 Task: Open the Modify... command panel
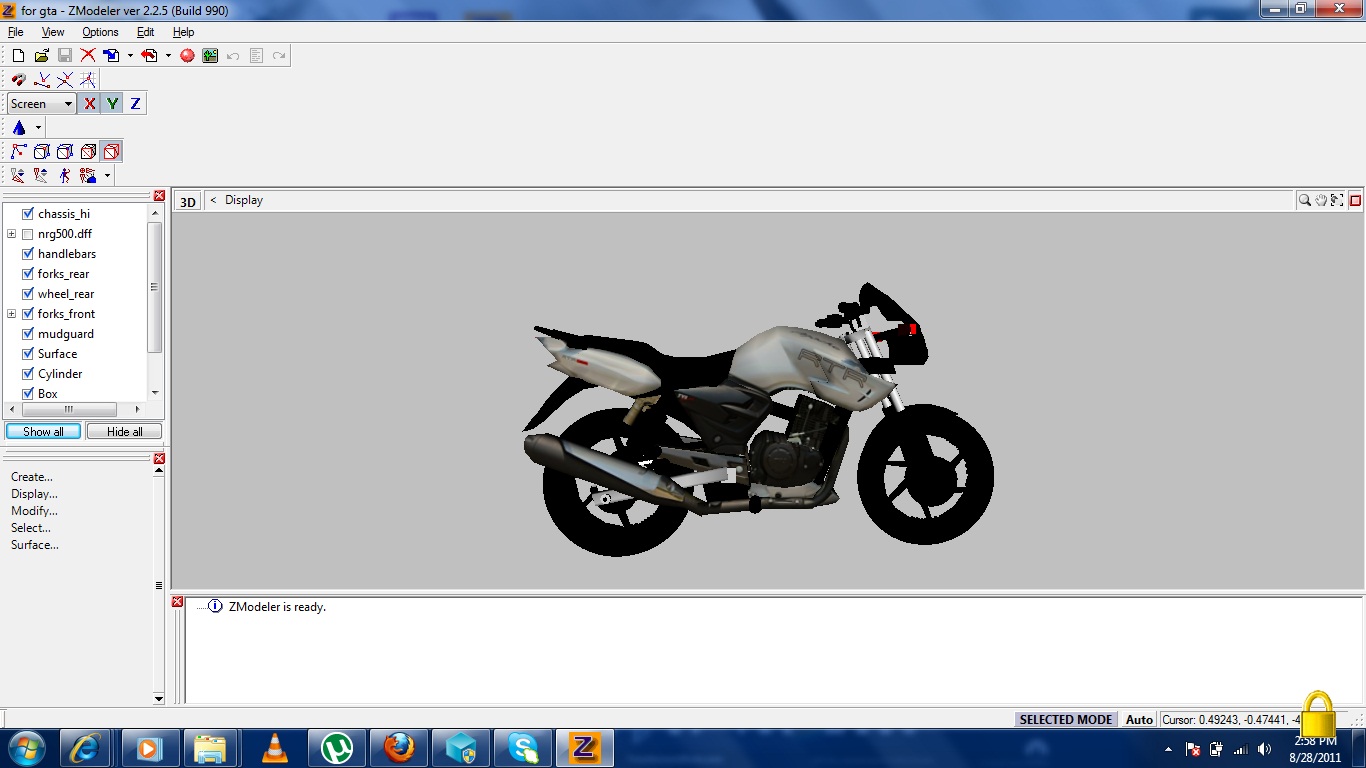(x=34, y=511)
